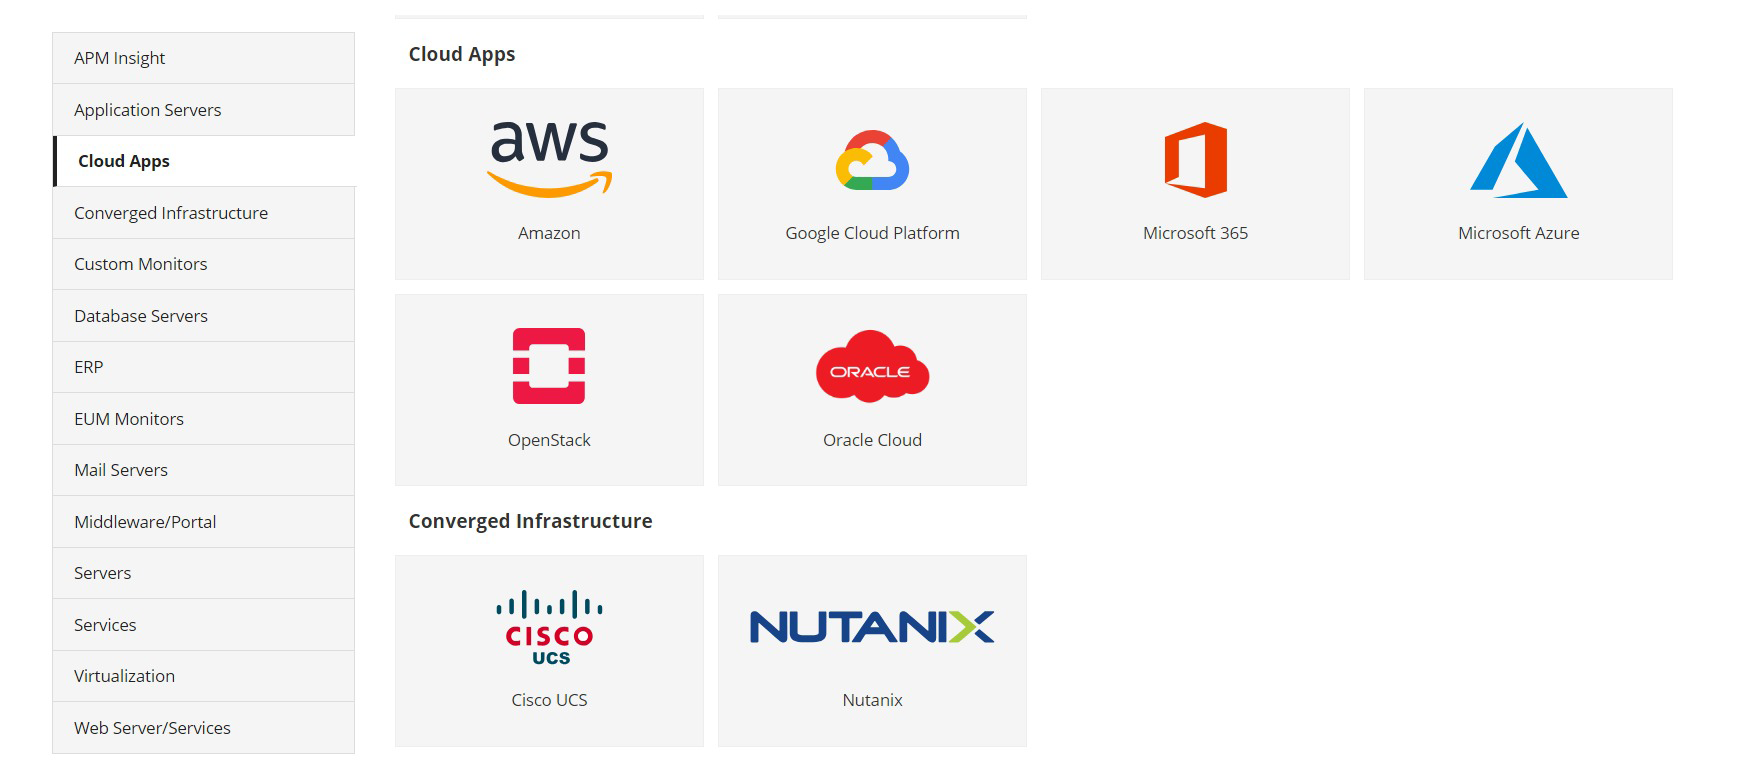Click Cisco UCS text label
This screenshot has width=1752, height=768.
click(549, 700)
